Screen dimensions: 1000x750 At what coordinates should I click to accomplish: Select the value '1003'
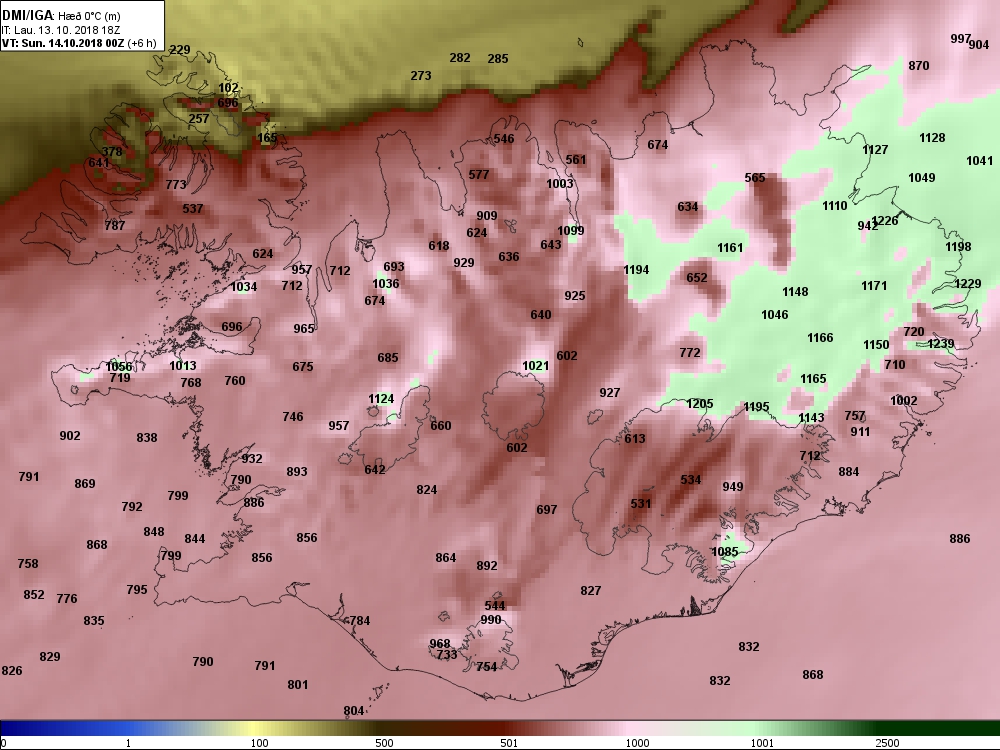point(560,184)
